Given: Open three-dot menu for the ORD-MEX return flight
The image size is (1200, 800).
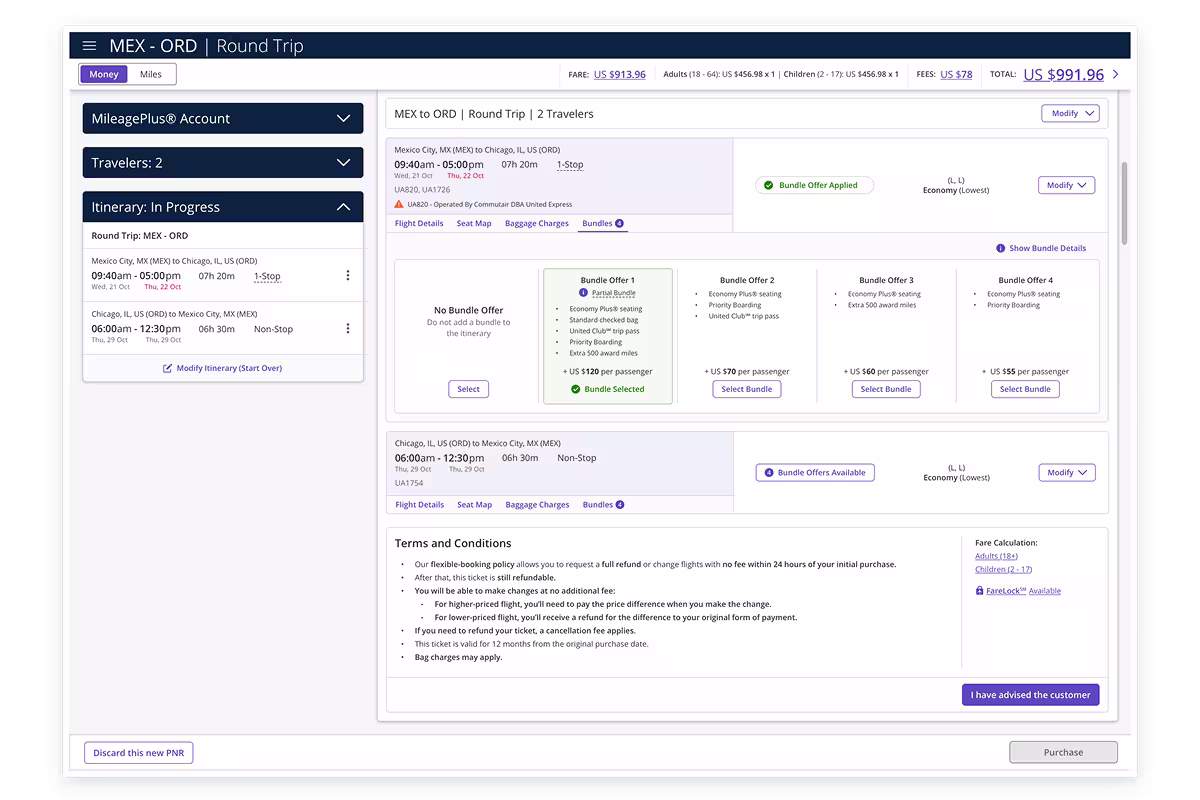Looking at the screenshot, I should click(347, 330).
